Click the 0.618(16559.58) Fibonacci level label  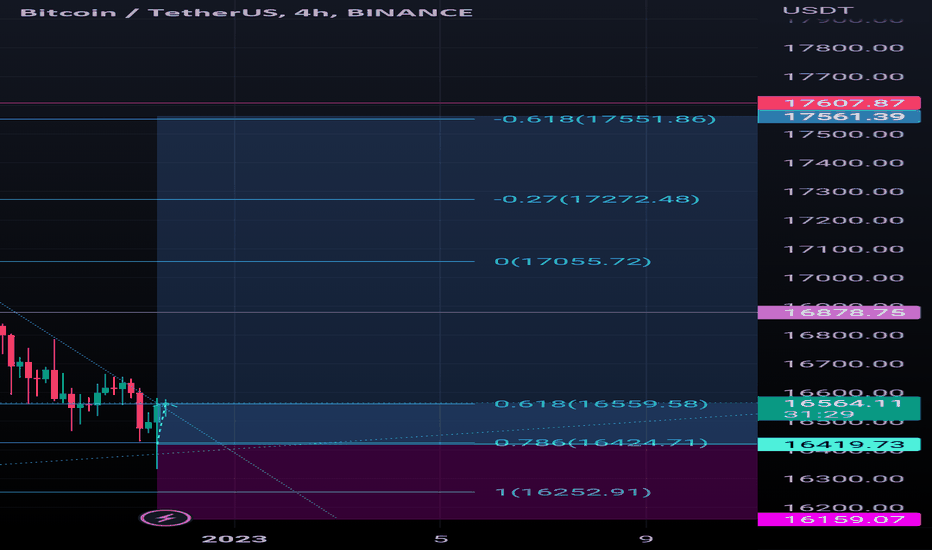(601, 404)
